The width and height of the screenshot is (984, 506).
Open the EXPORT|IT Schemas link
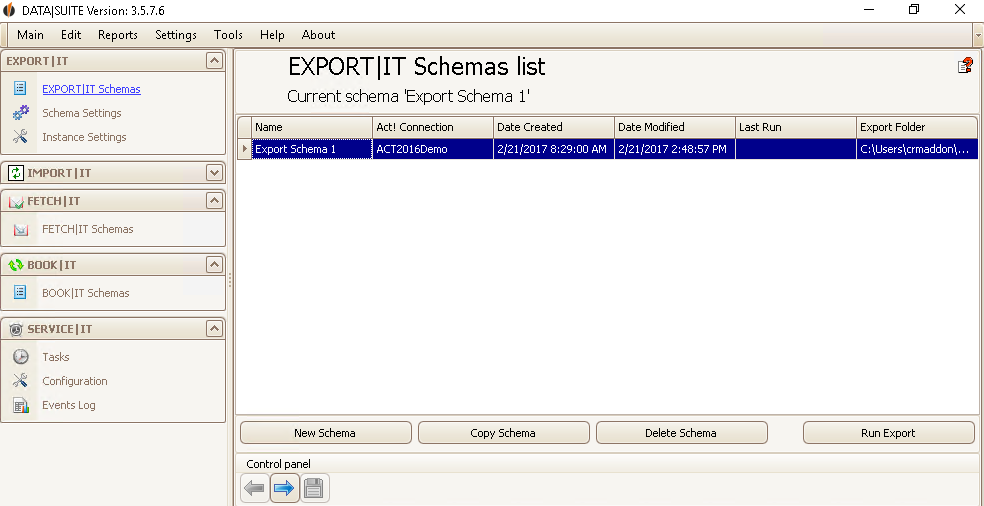click(92, 89)
